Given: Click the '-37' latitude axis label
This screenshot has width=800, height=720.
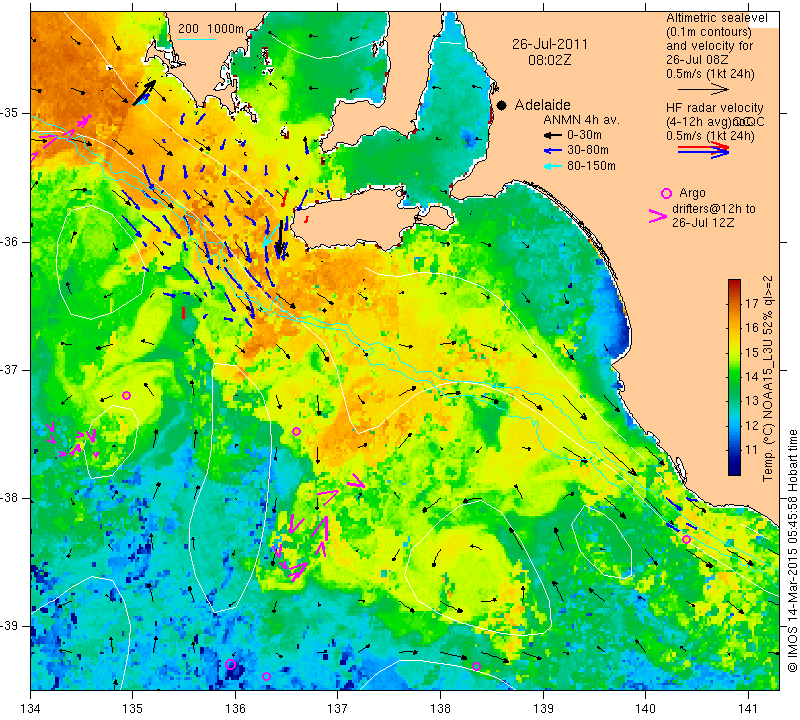Looking at the screenshot, I should point(9,369).
